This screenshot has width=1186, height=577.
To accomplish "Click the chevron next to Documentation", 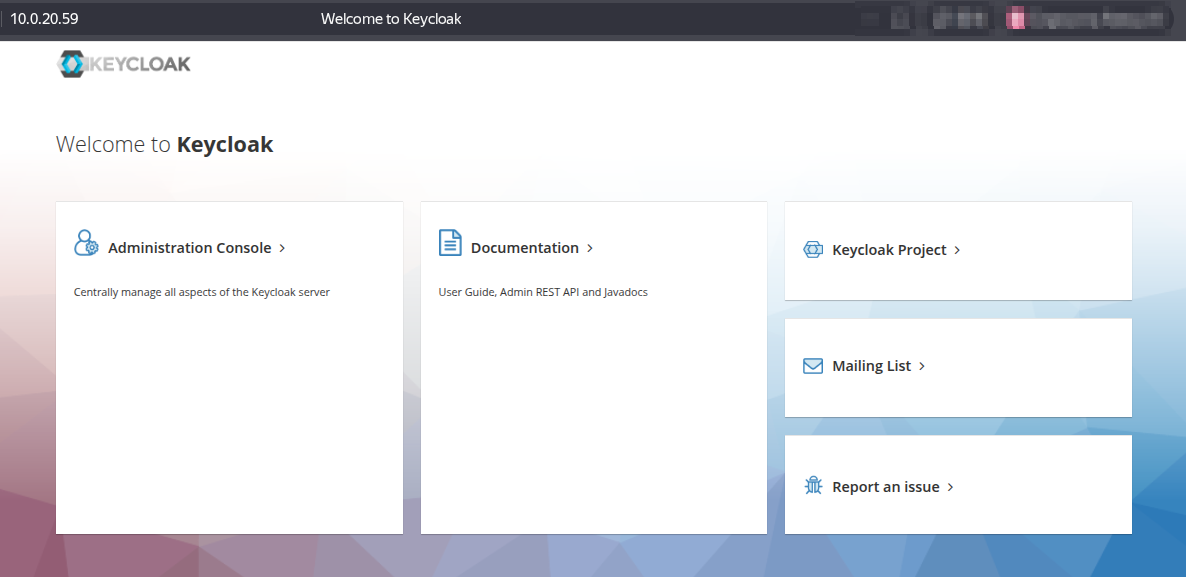I will coord(590,248).
